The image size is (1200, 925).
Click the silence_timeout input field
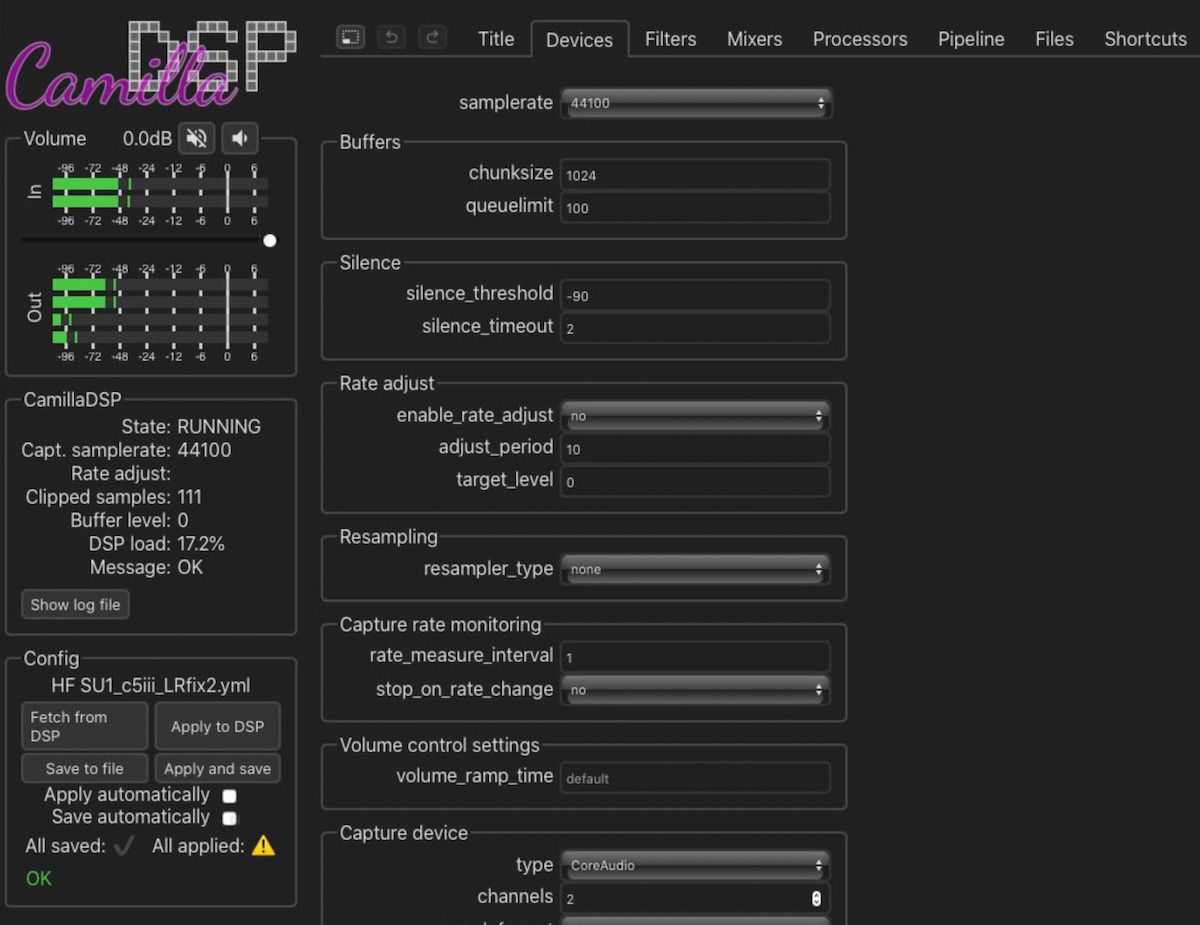tap(695, 328)
